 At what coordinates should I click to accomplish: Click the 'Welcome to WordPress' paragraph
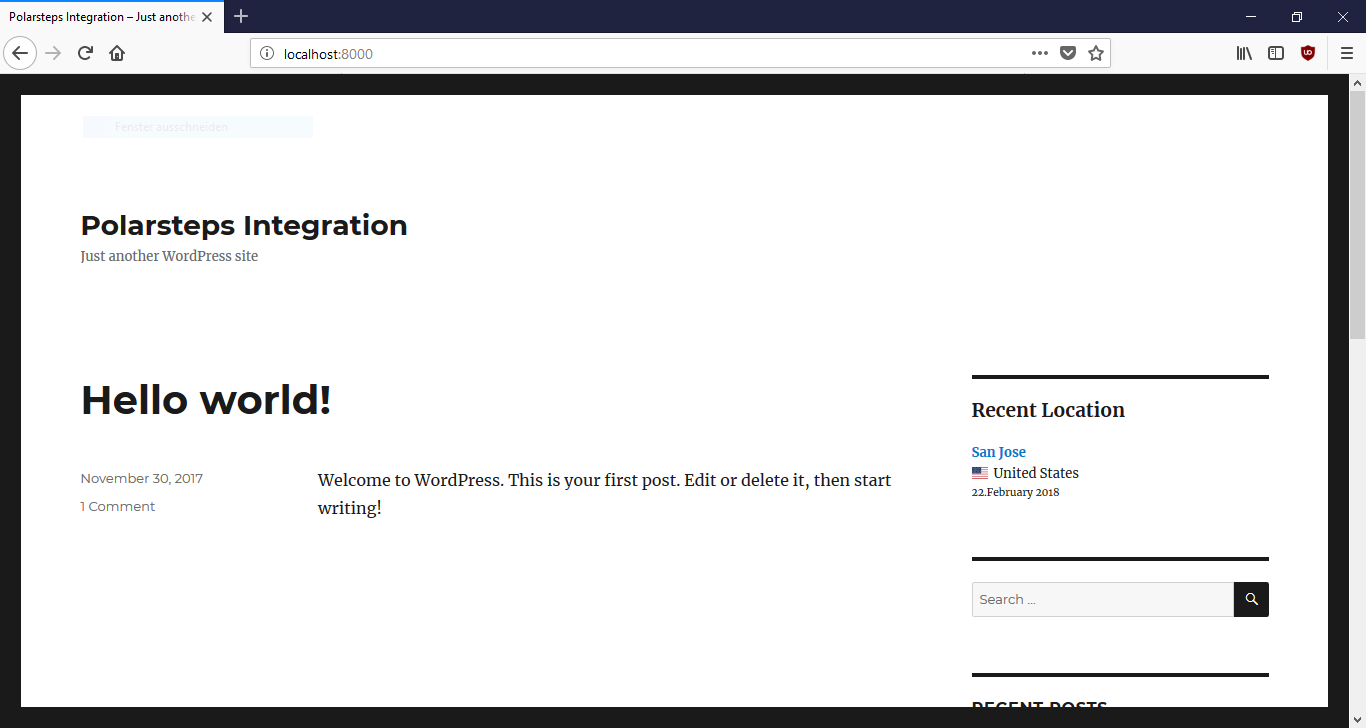click(605, 494)
